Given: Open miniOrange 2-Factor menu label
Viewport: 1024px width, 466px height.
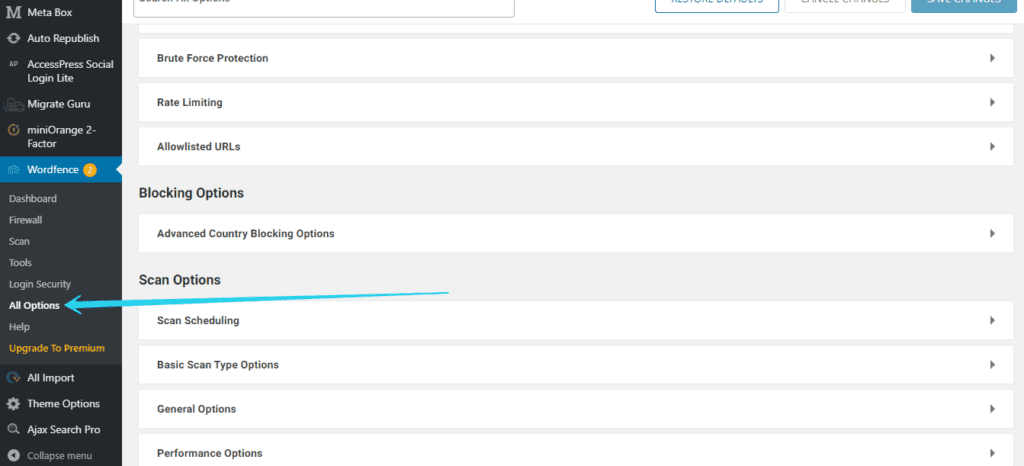Looking at the screenshot, I should 61,137.
